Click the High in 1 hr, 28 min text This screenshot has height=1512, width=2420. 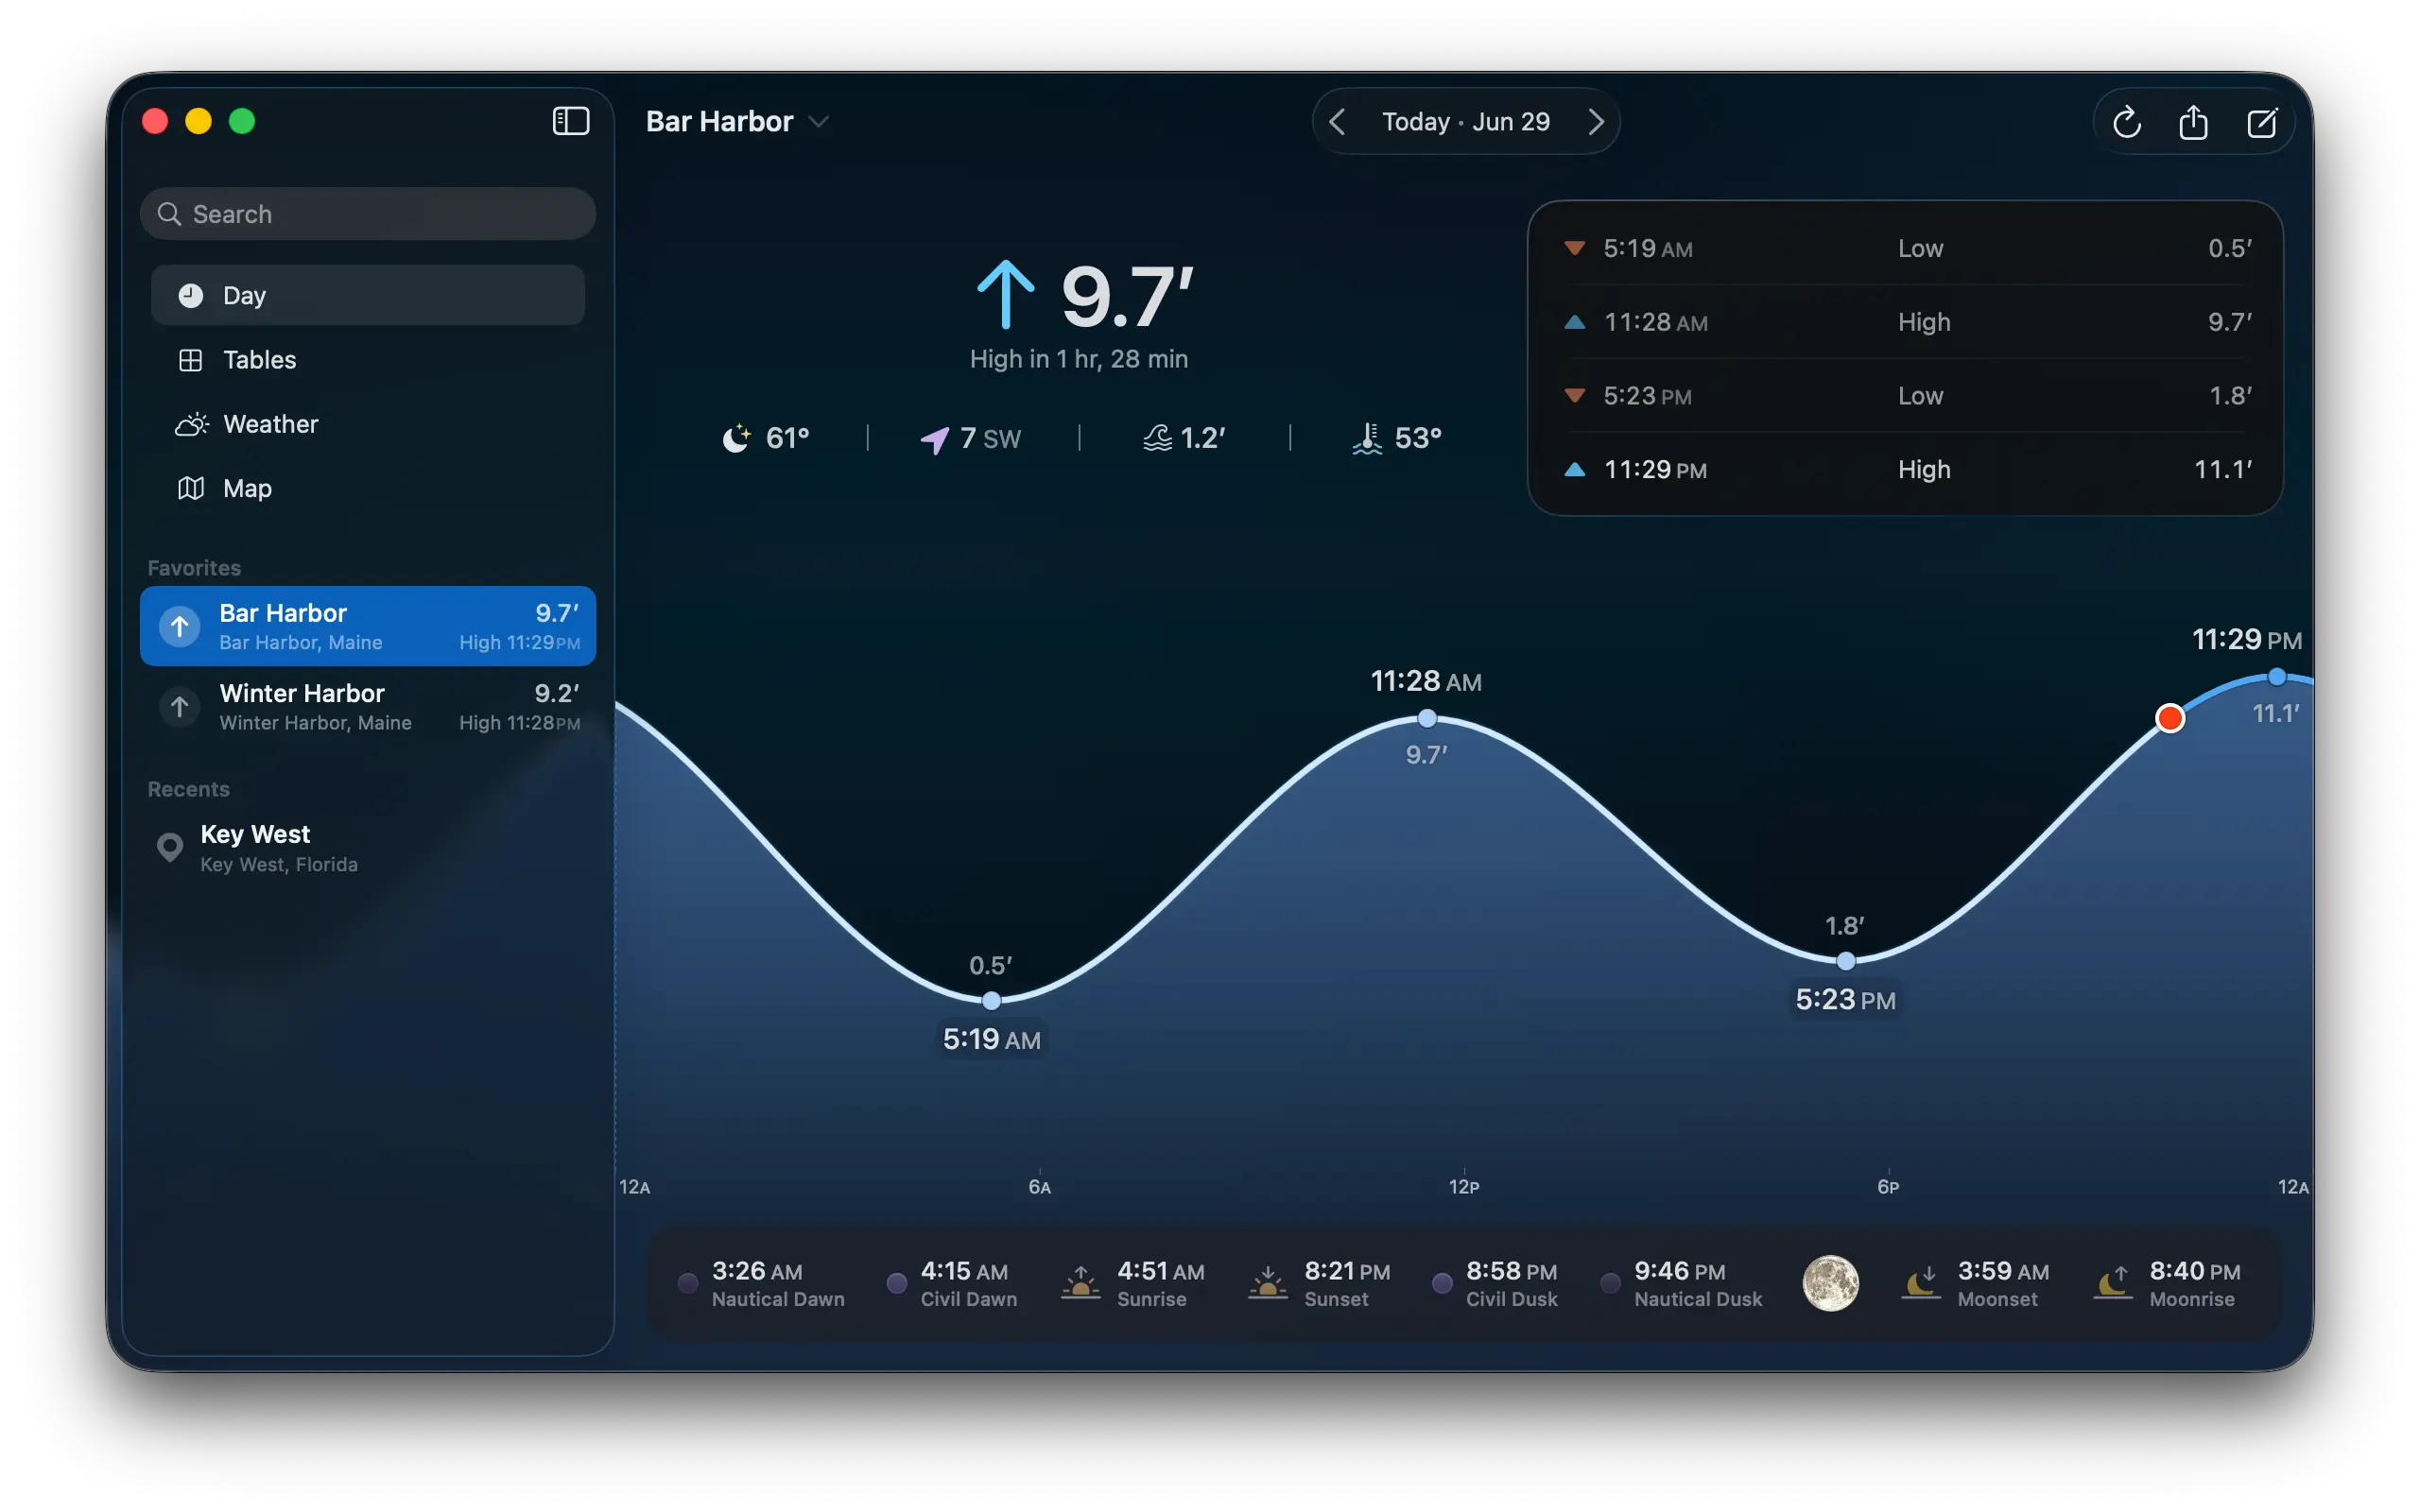pos(1079,359)
